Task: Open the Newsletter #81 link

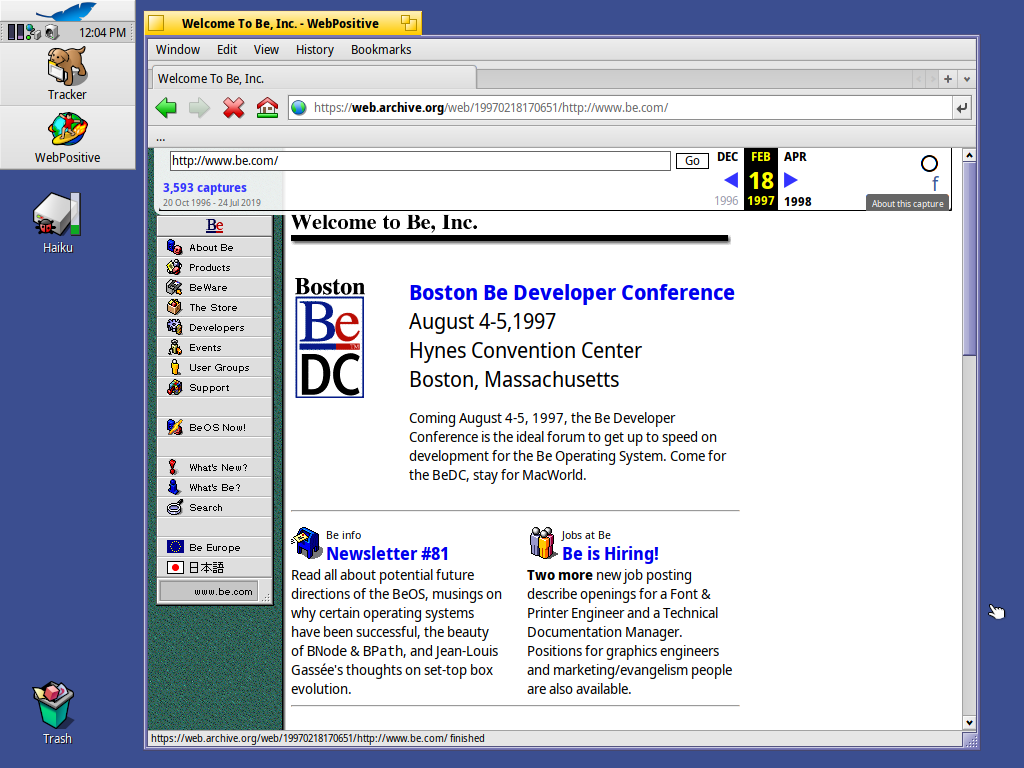Action: pos(387,554)
